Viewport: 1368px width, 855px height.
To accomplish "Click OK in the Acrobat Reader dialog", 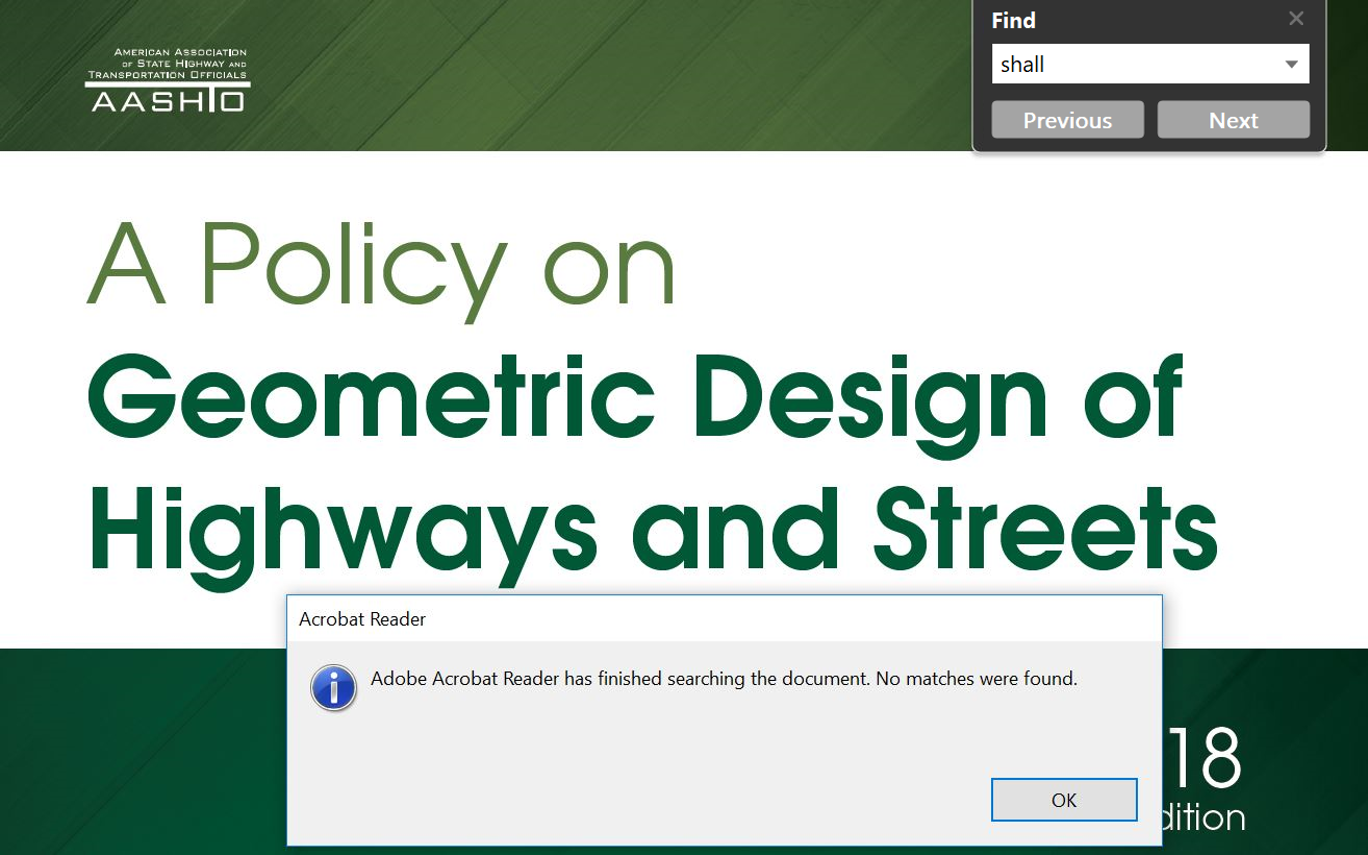I will (1064, 800).
